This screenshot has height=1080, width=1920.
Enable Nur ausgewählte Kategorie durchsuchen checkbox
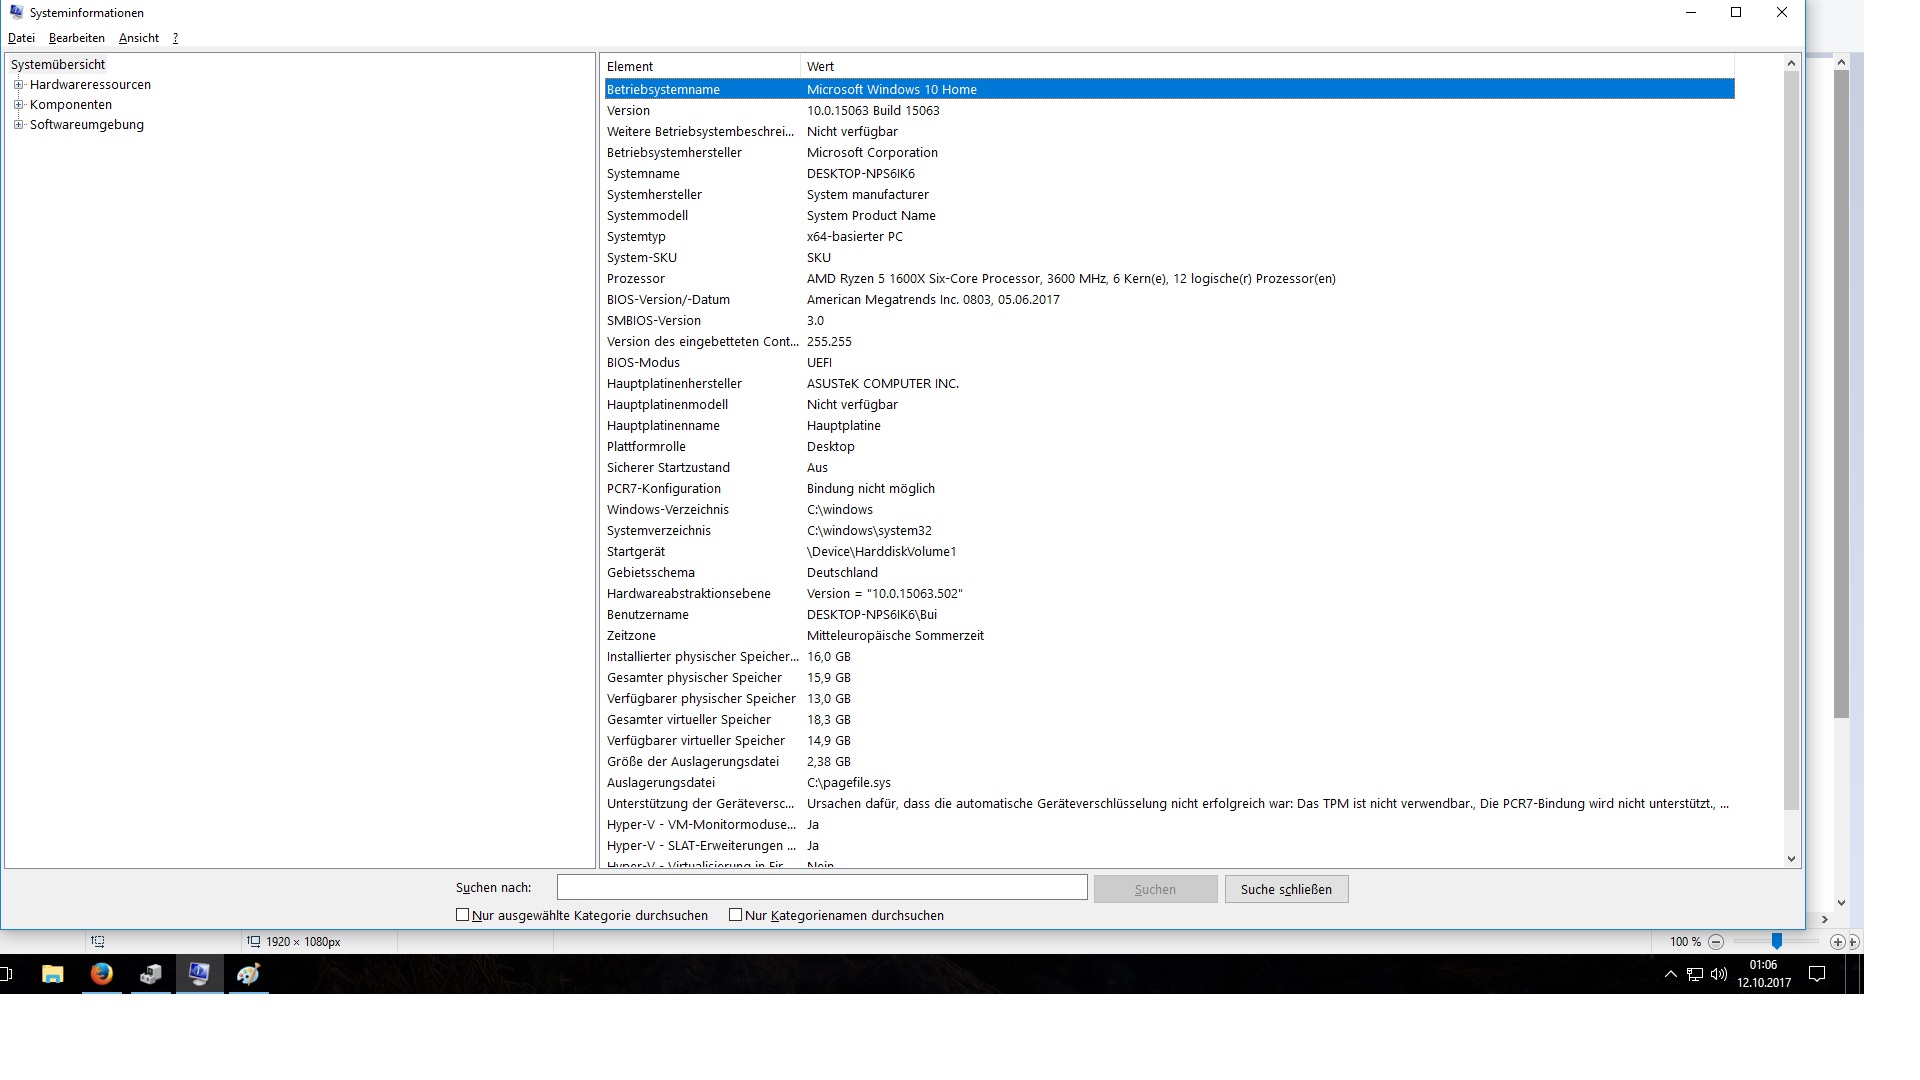[462, 915]
